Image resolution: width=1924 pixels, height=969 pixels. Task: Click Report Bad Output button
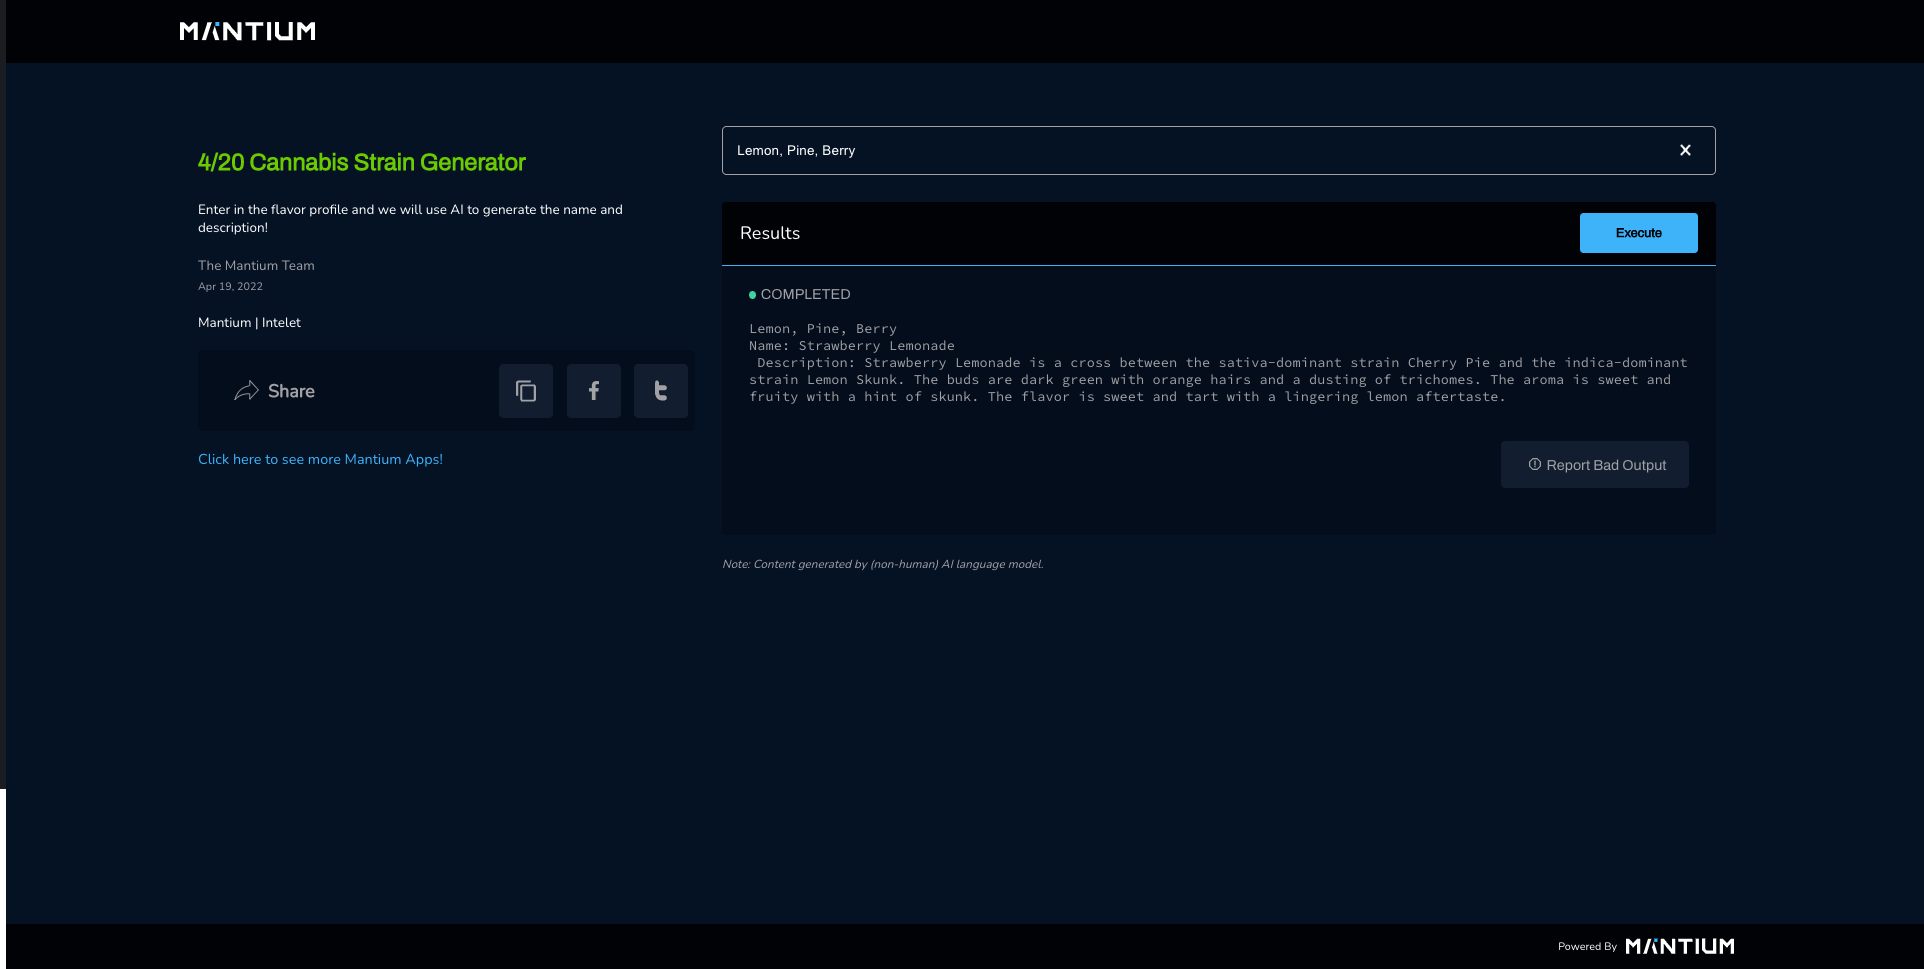coord(1595,465)
